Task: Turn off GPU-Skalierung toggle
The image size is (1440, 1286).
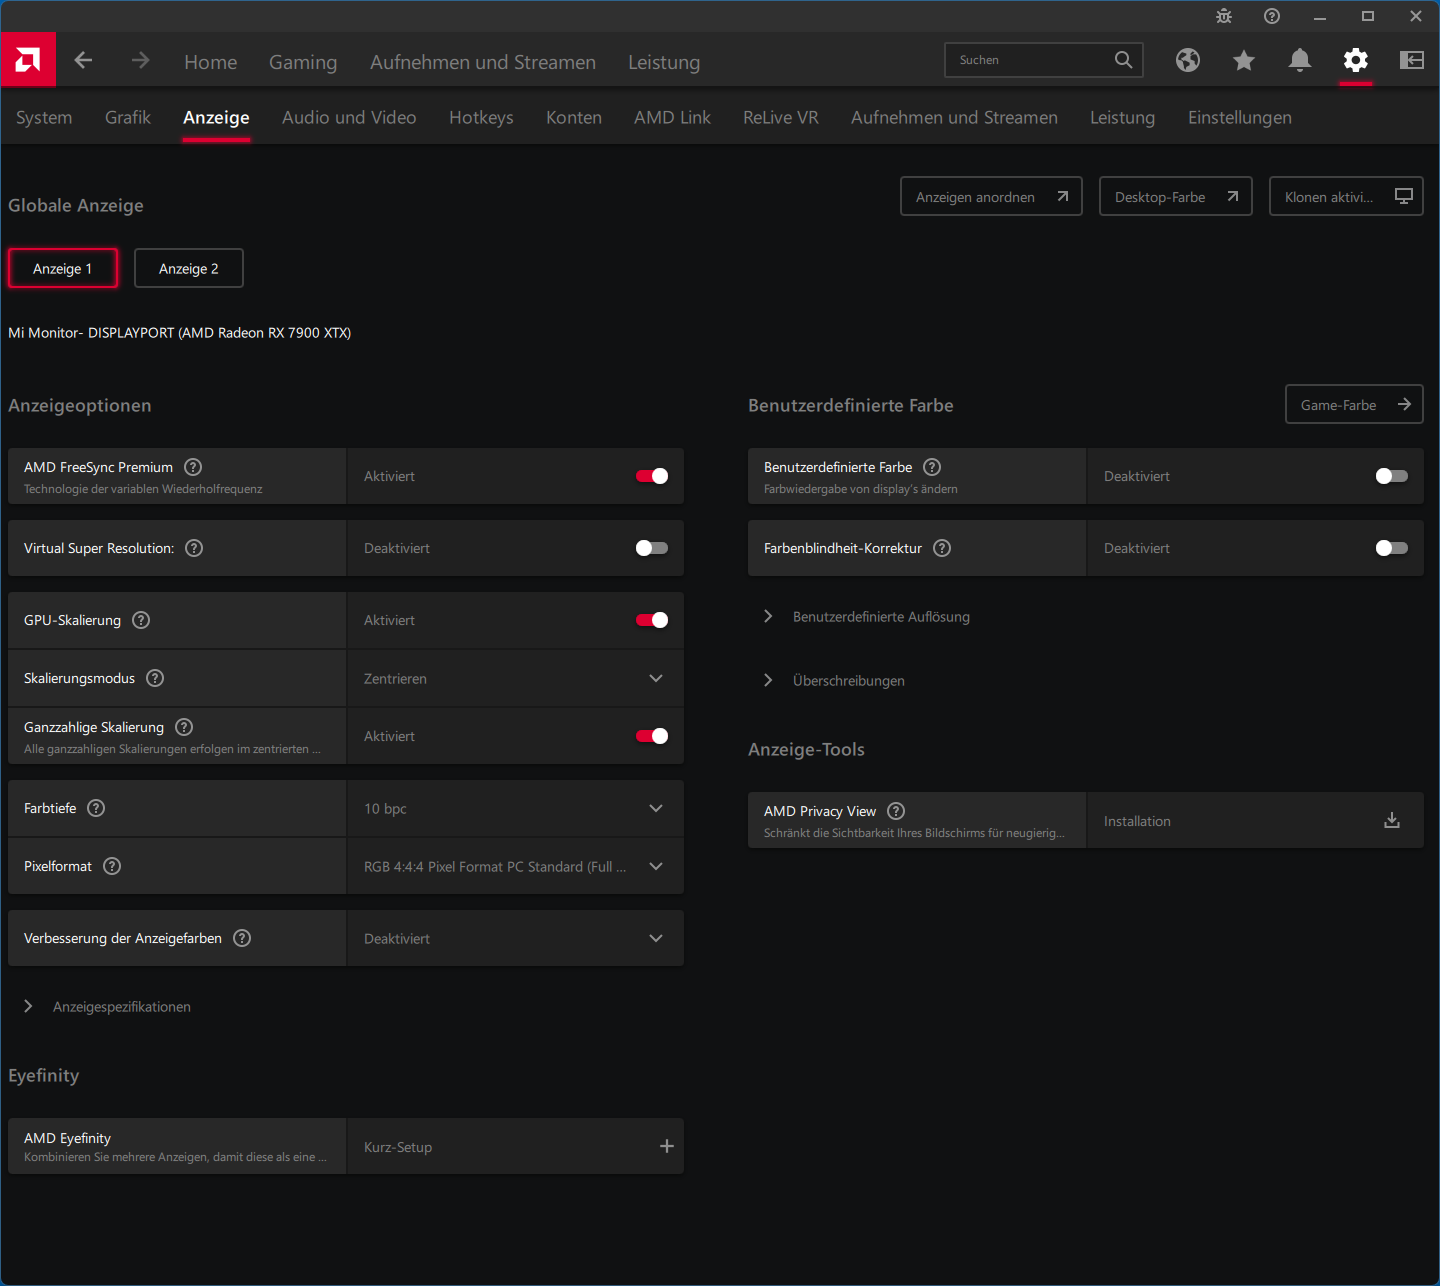Action: (652, 620)
